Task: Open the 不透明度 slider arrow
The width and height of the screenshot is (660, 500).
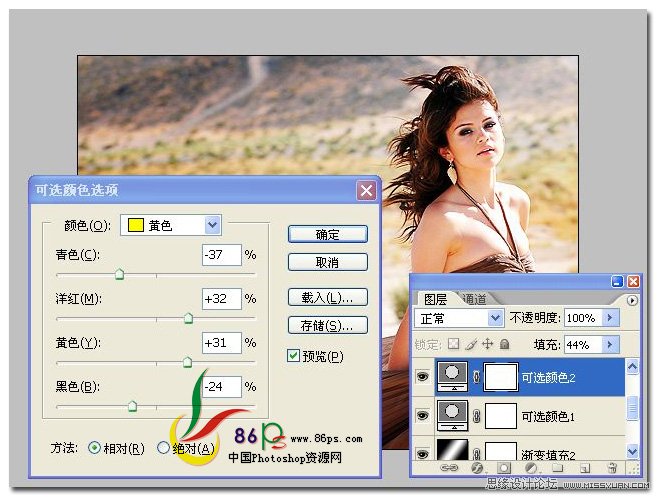Action: point(610,318)
